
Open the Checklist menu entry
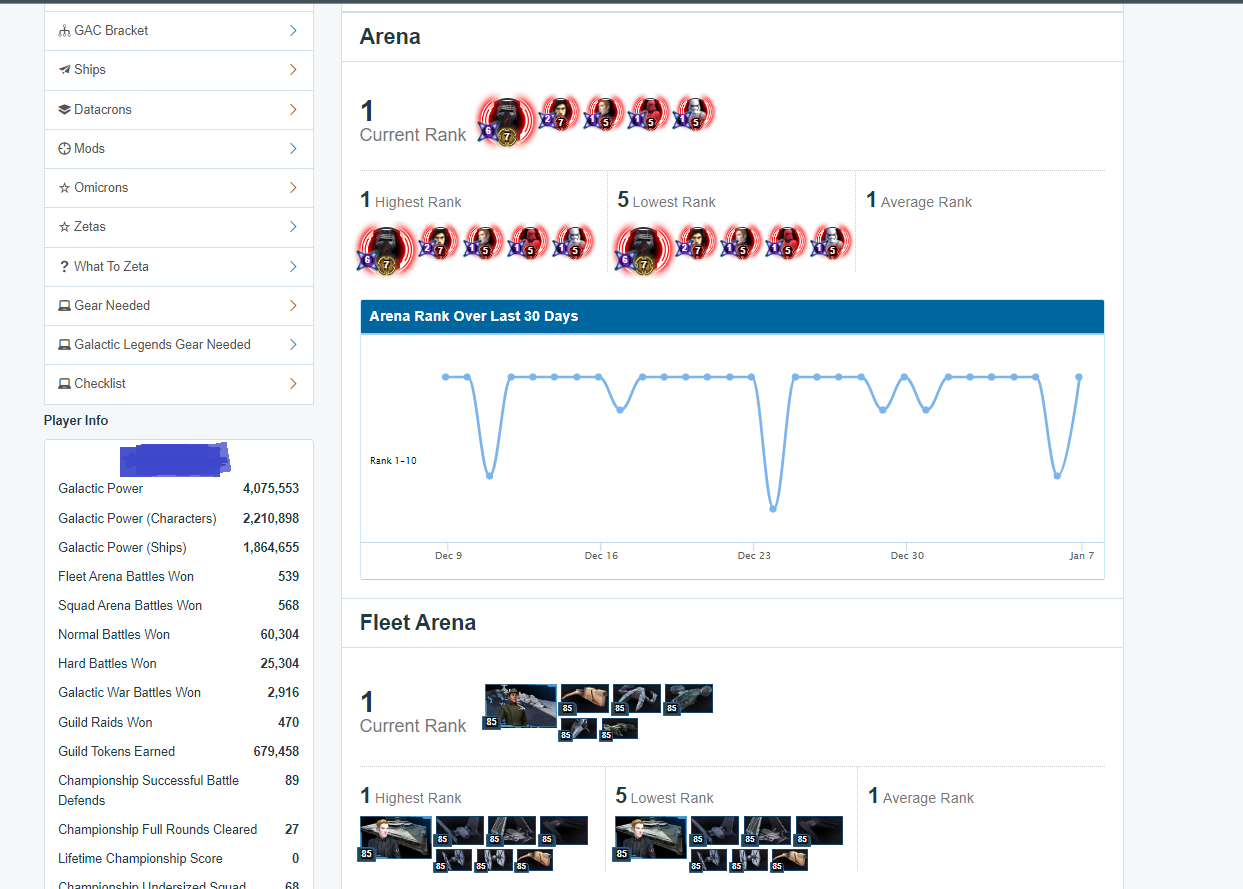tap(179, 384)
